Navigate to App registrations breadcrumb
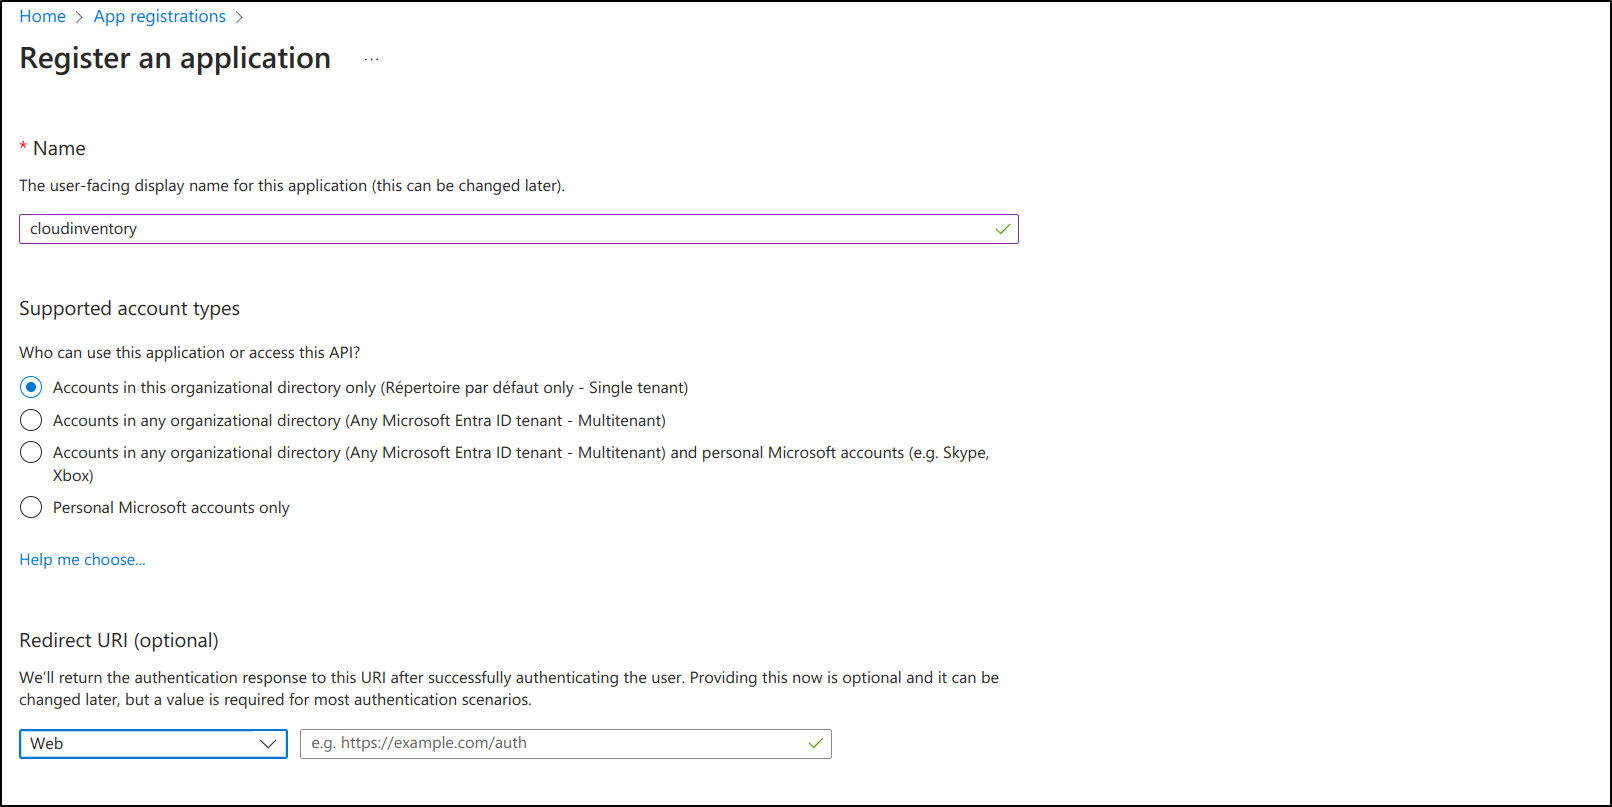1612x807 pixels. coord(159,17)
